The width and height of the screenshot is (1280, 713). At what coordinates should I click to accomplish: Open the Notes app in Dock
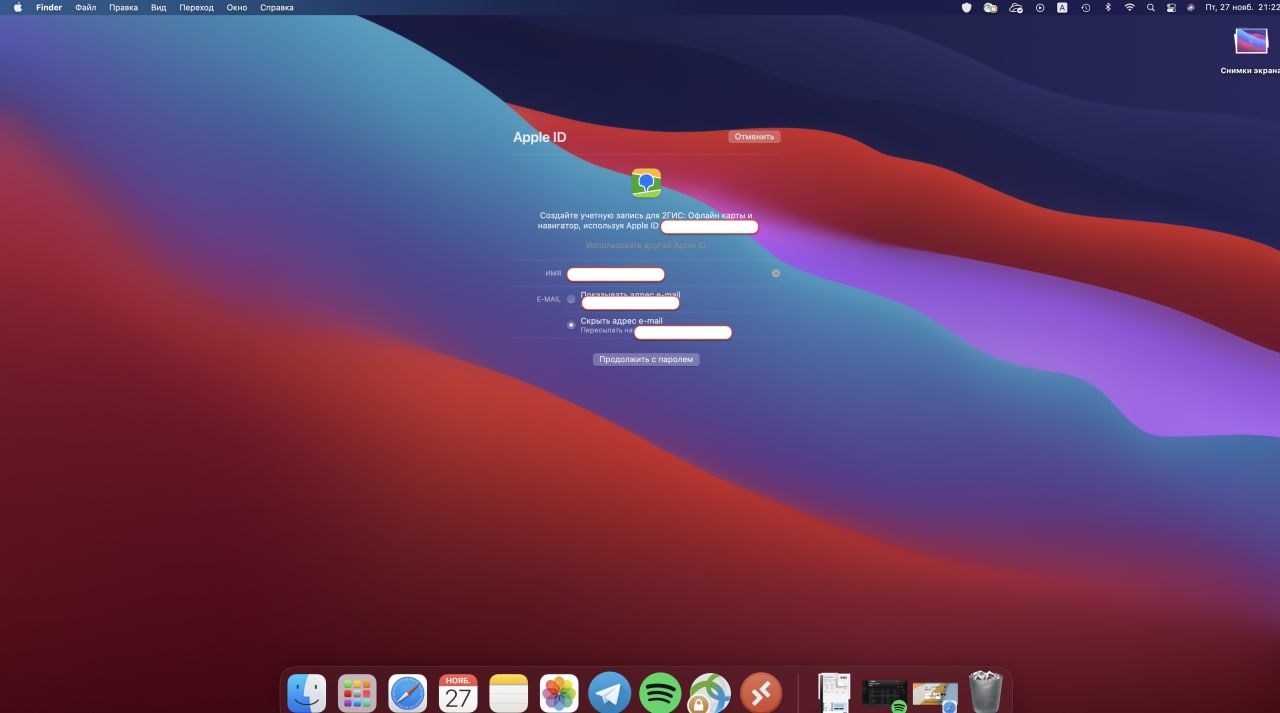click(508, 692)
